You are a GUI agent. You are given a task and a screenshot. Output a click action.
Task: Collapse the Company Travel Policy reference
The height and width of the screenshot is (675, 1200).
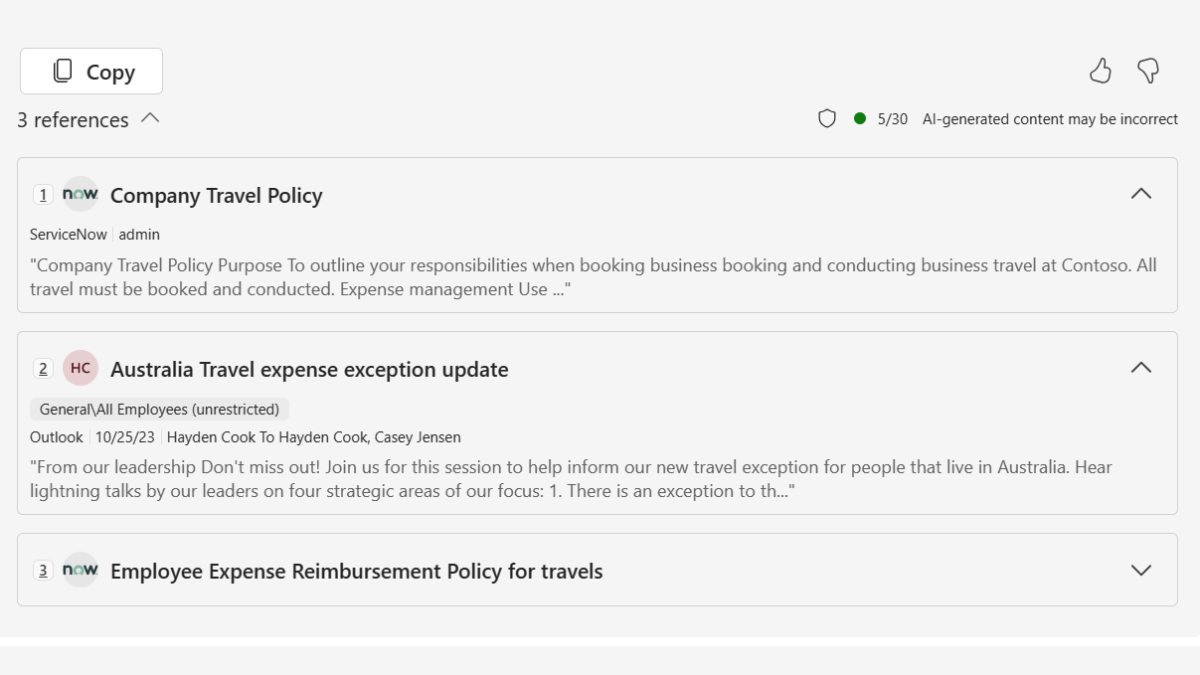click(x=1140, y=194)
